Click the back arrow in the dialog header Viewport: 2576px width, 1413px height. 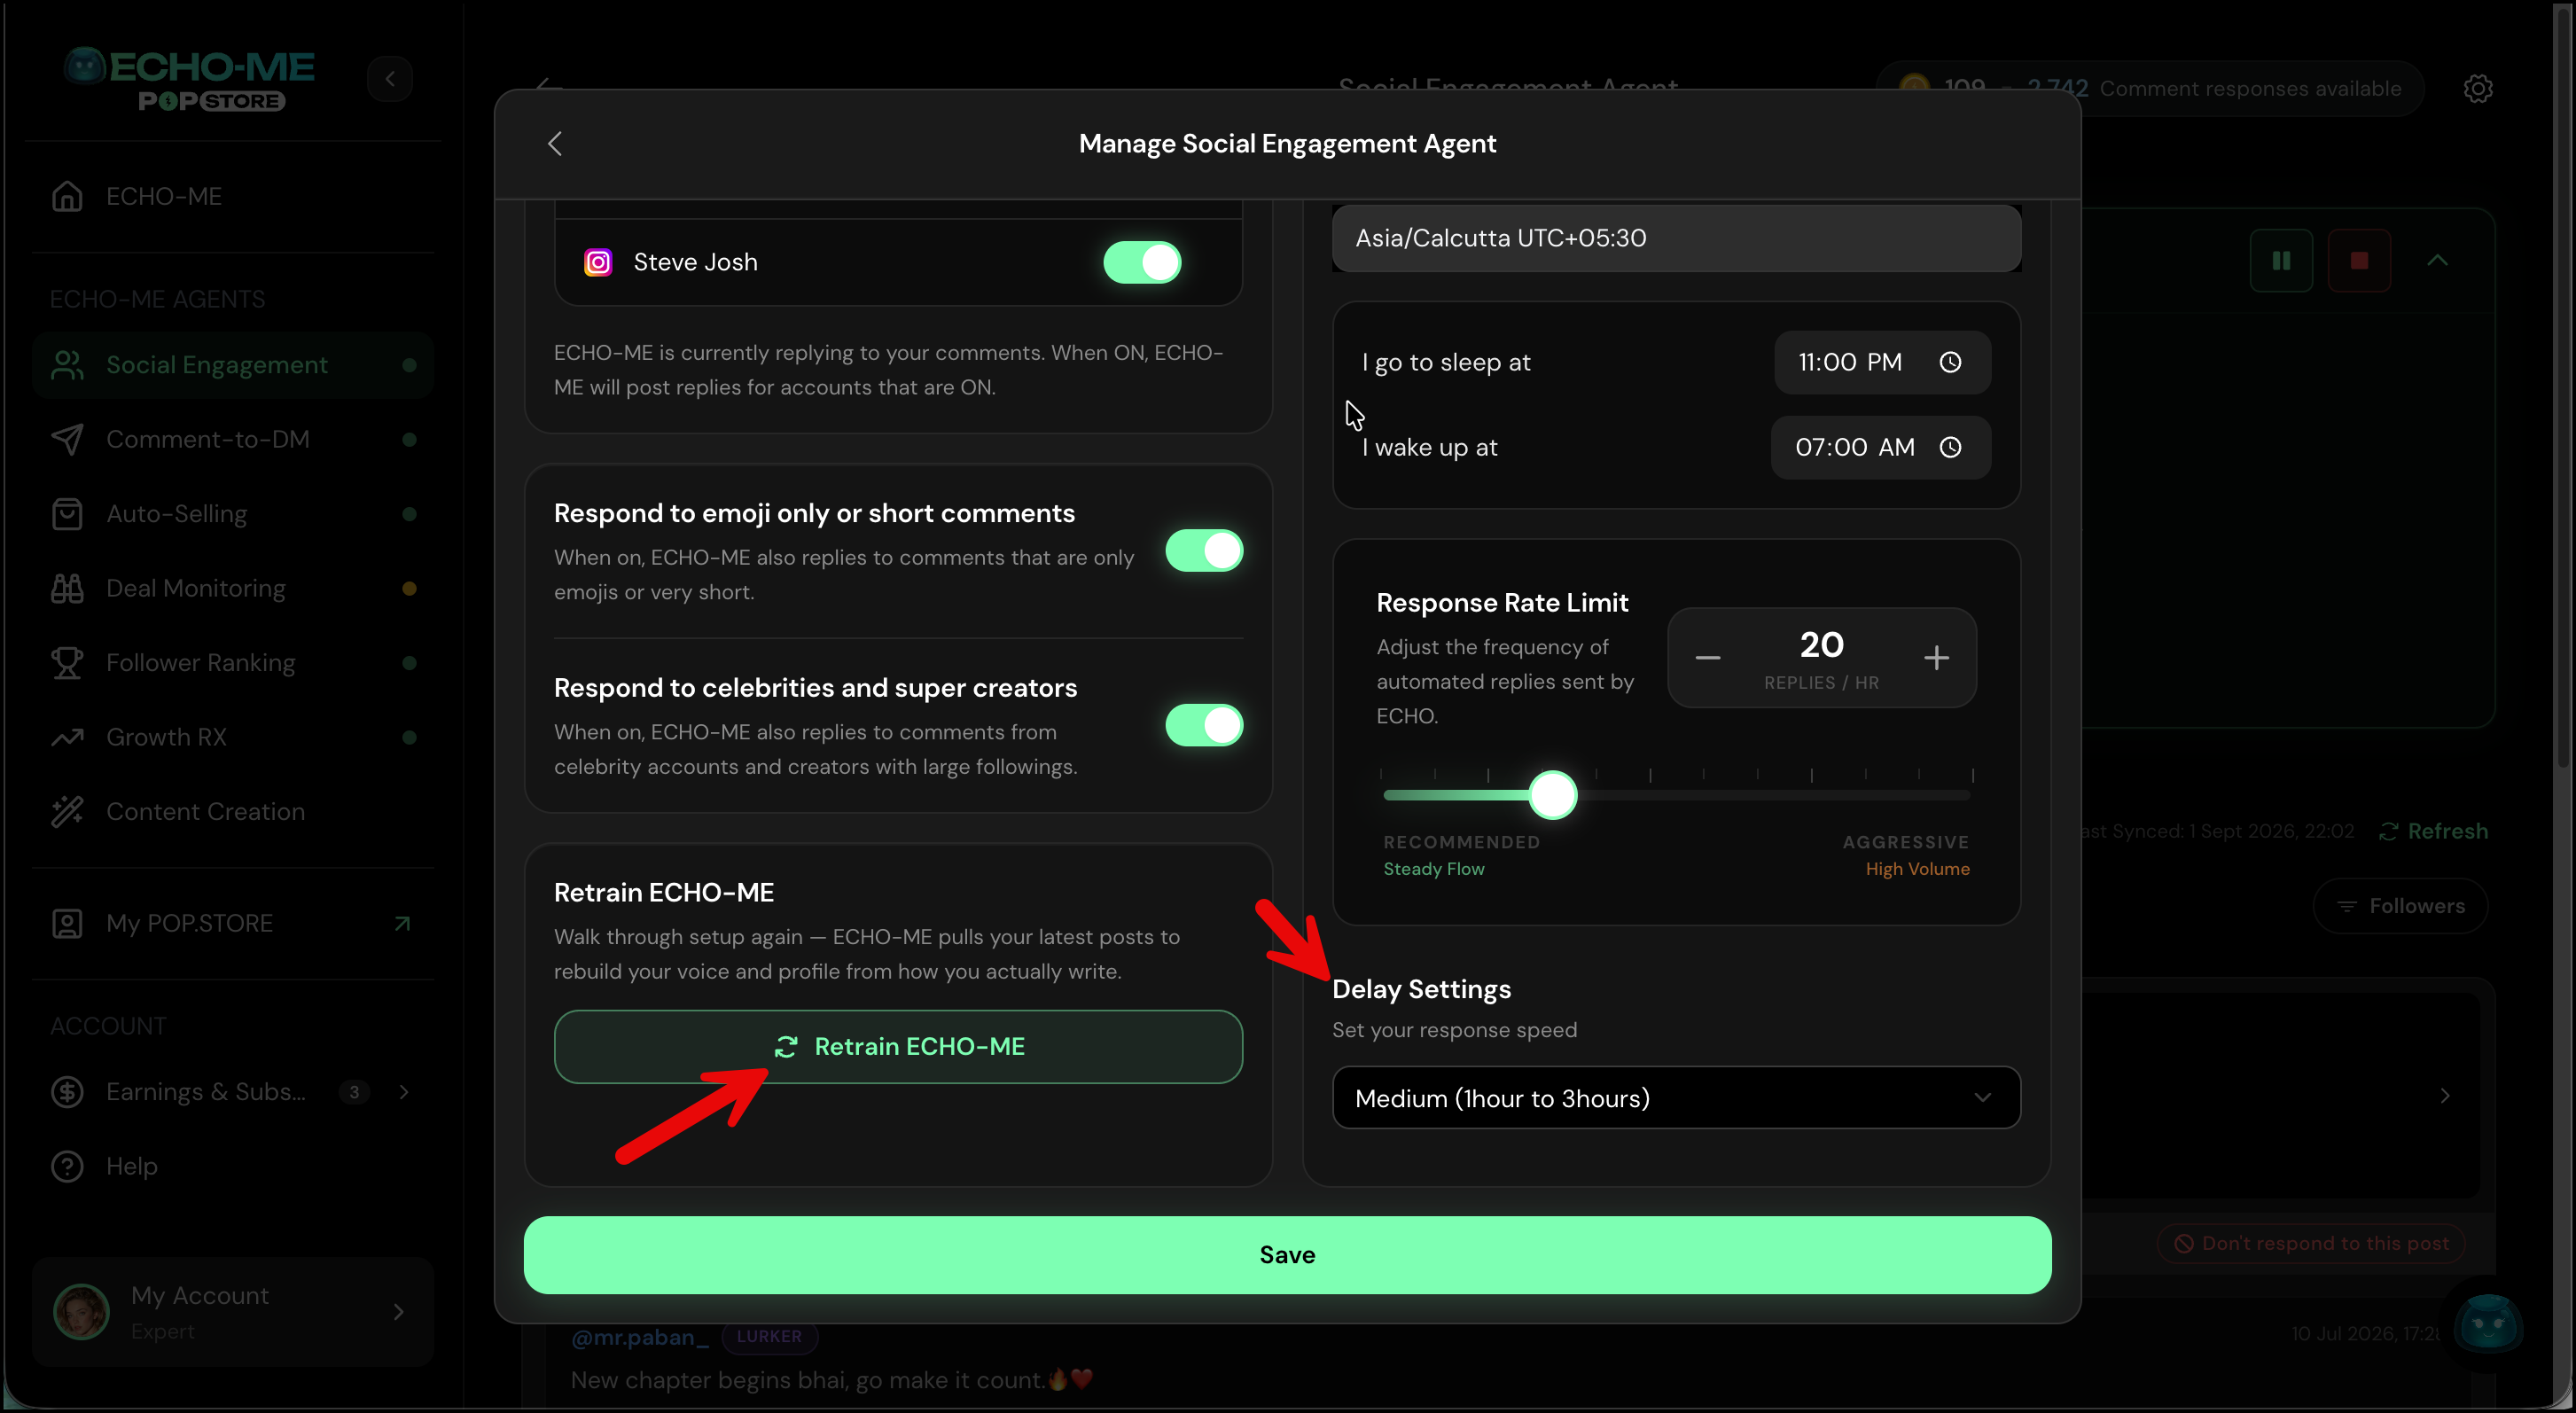pos(555,144)
